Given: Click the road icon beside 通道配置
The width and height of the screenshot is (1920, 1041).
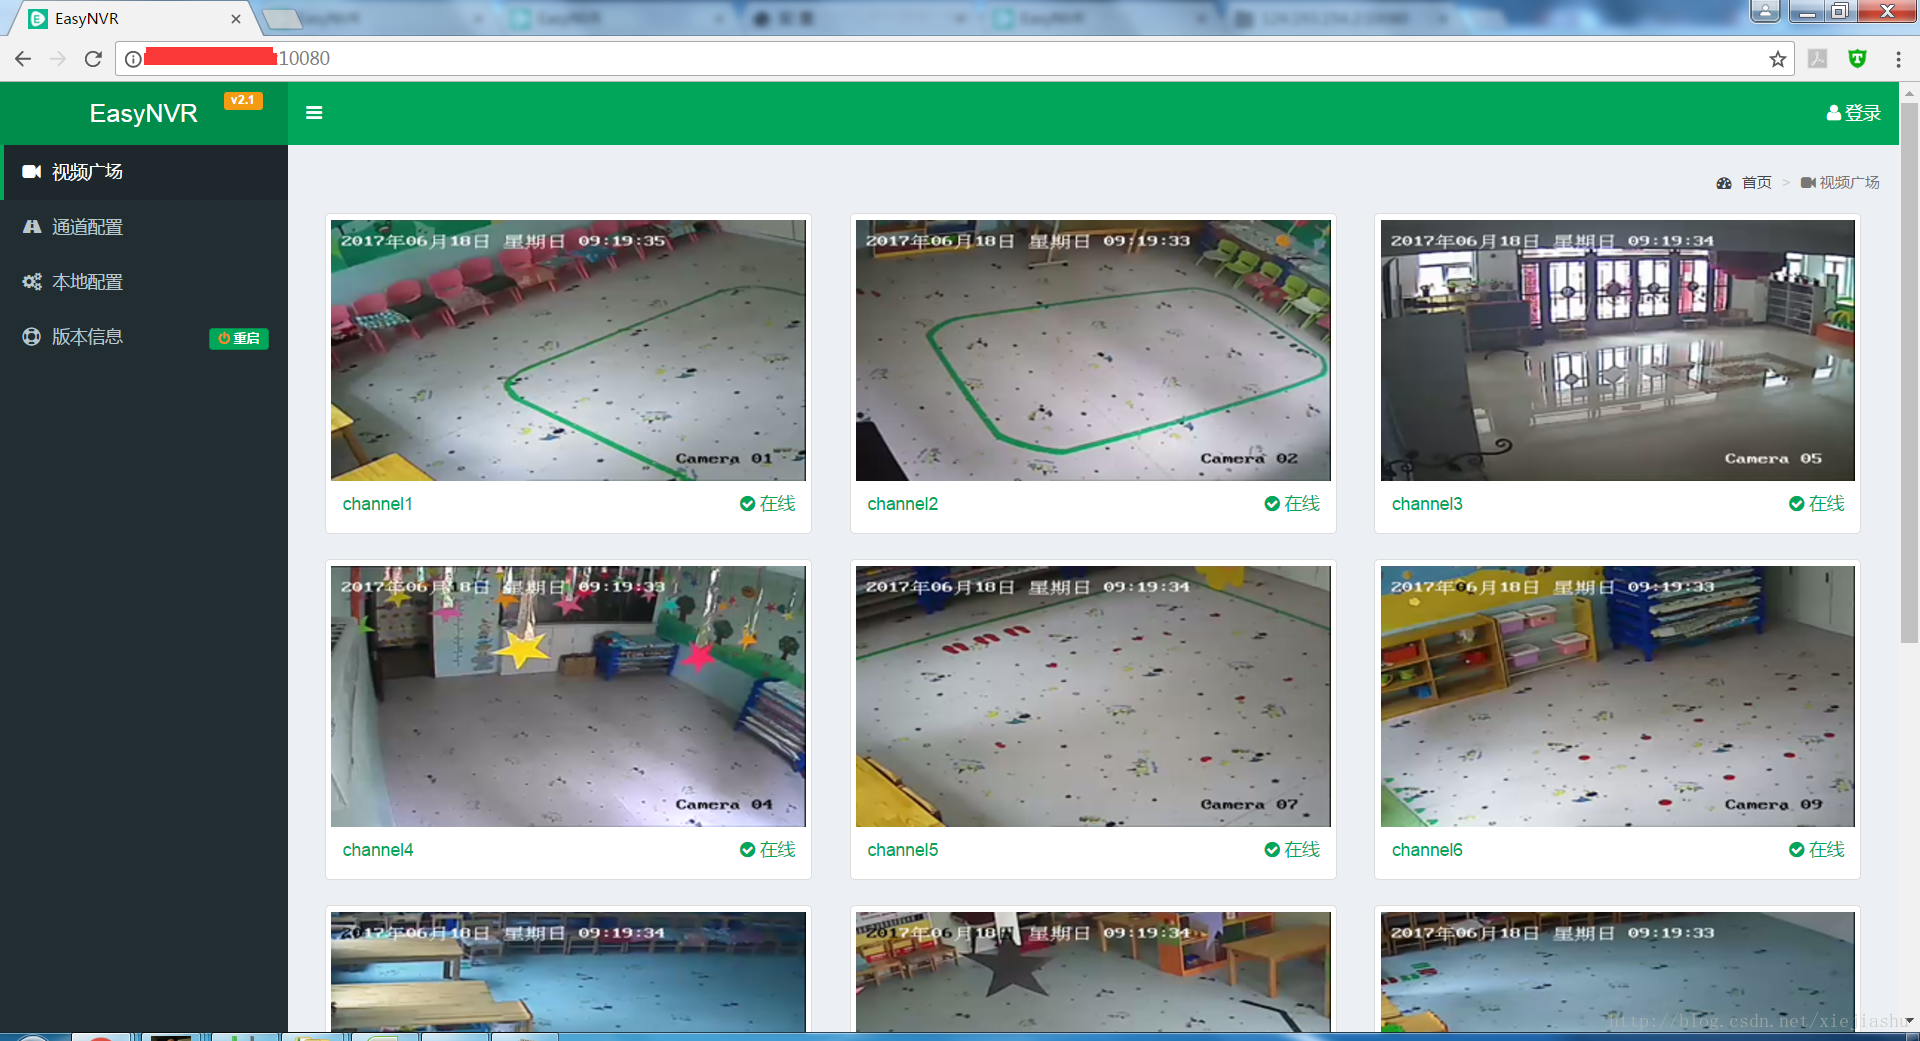Looking at the screenshot, I should [32, 227].
